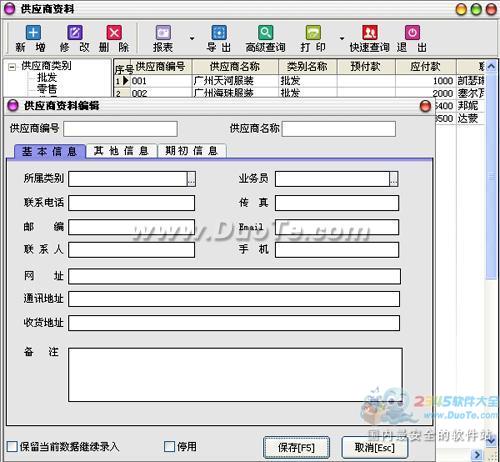Collapse the 供应商类别 tree node
Image resolution: width=500 pixels, height=462 pixels.
[x=12, y=67]
